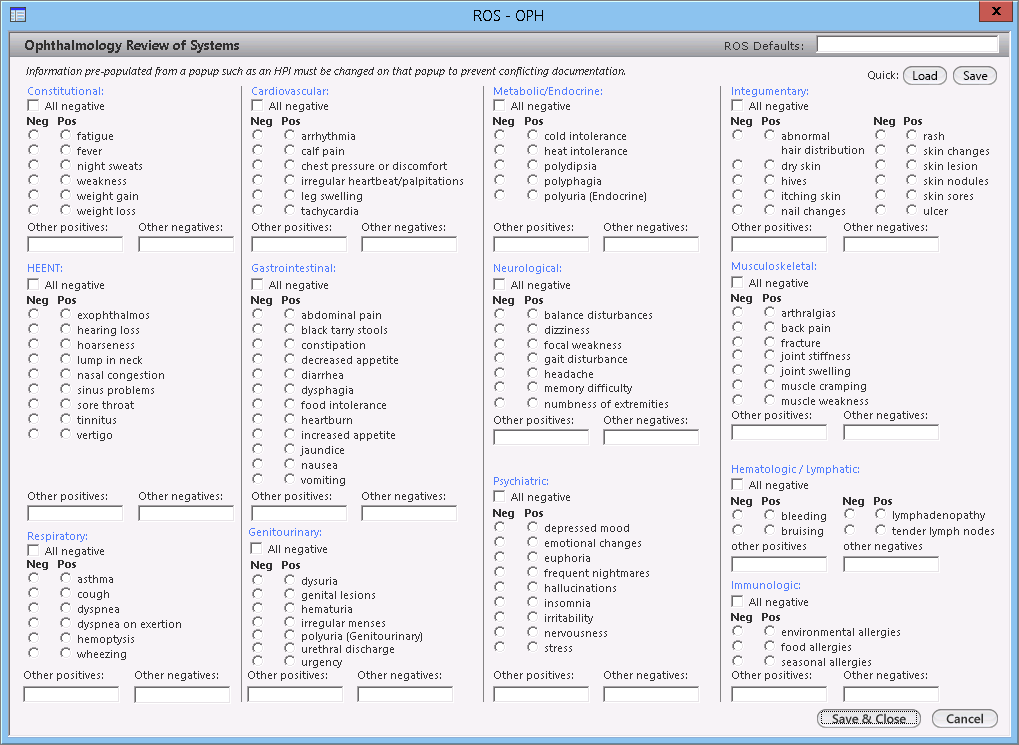Check Gastrointestinal All negative box
The height and width of the screenshot is (745, 1019).
257,284
